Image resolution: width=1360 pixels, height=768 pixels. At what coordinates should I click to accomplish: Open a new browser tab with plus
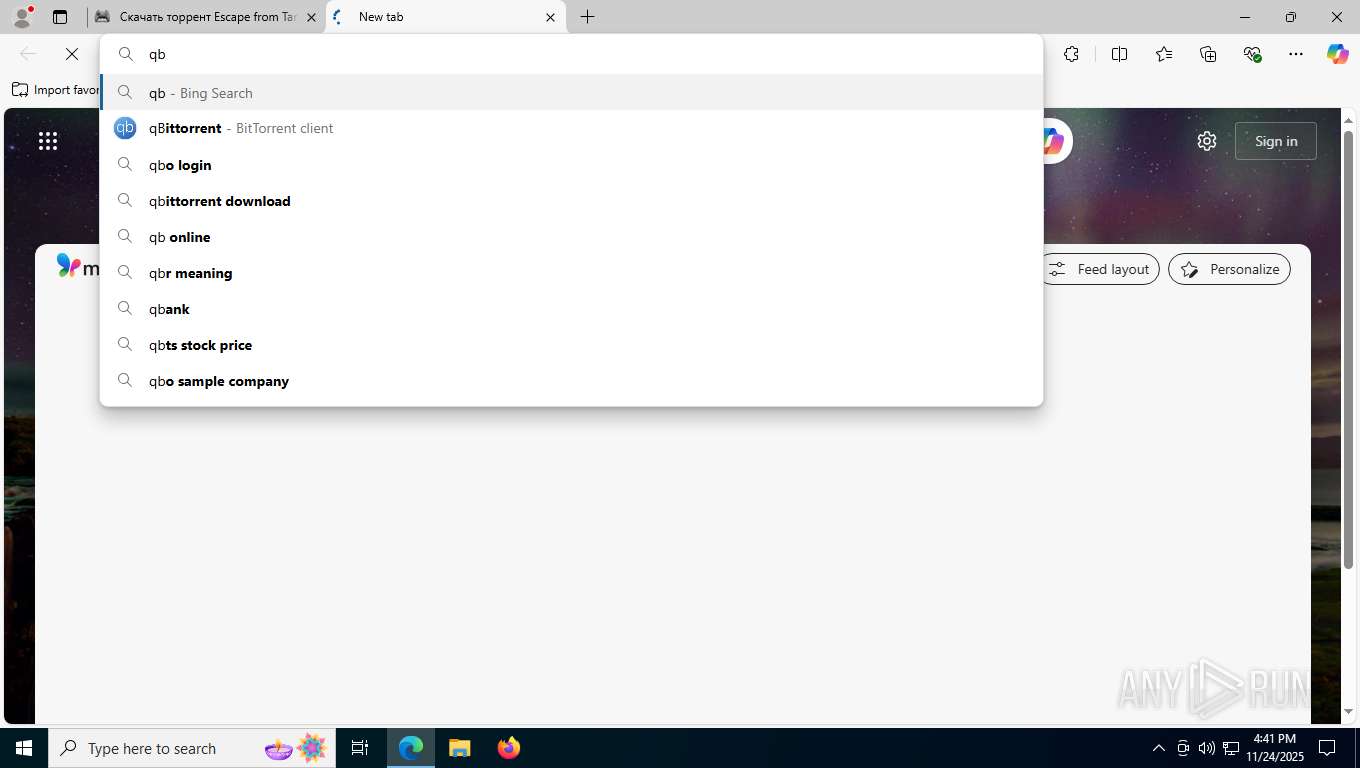587,17
